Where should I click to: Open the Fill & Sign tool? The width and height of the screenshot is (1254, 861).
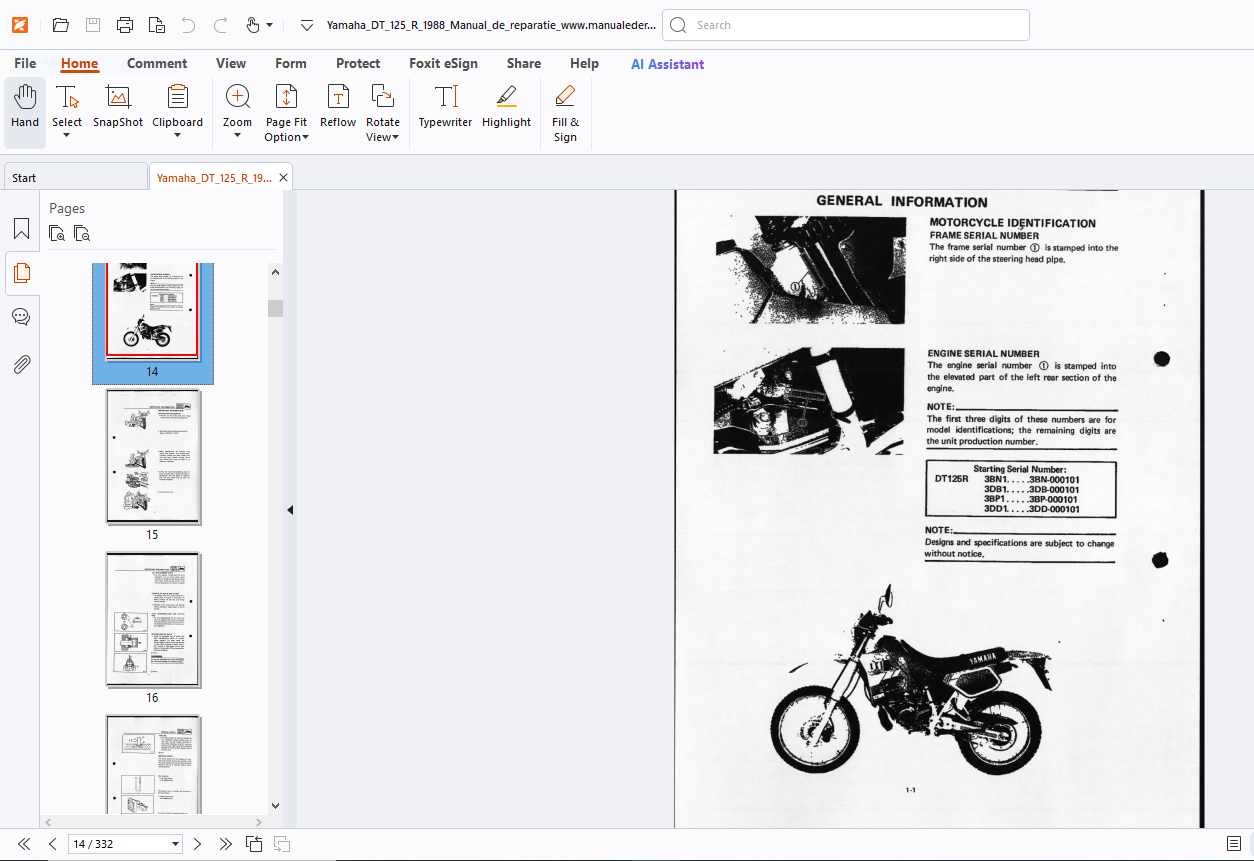pyautogui.click(x=565, y=113)
